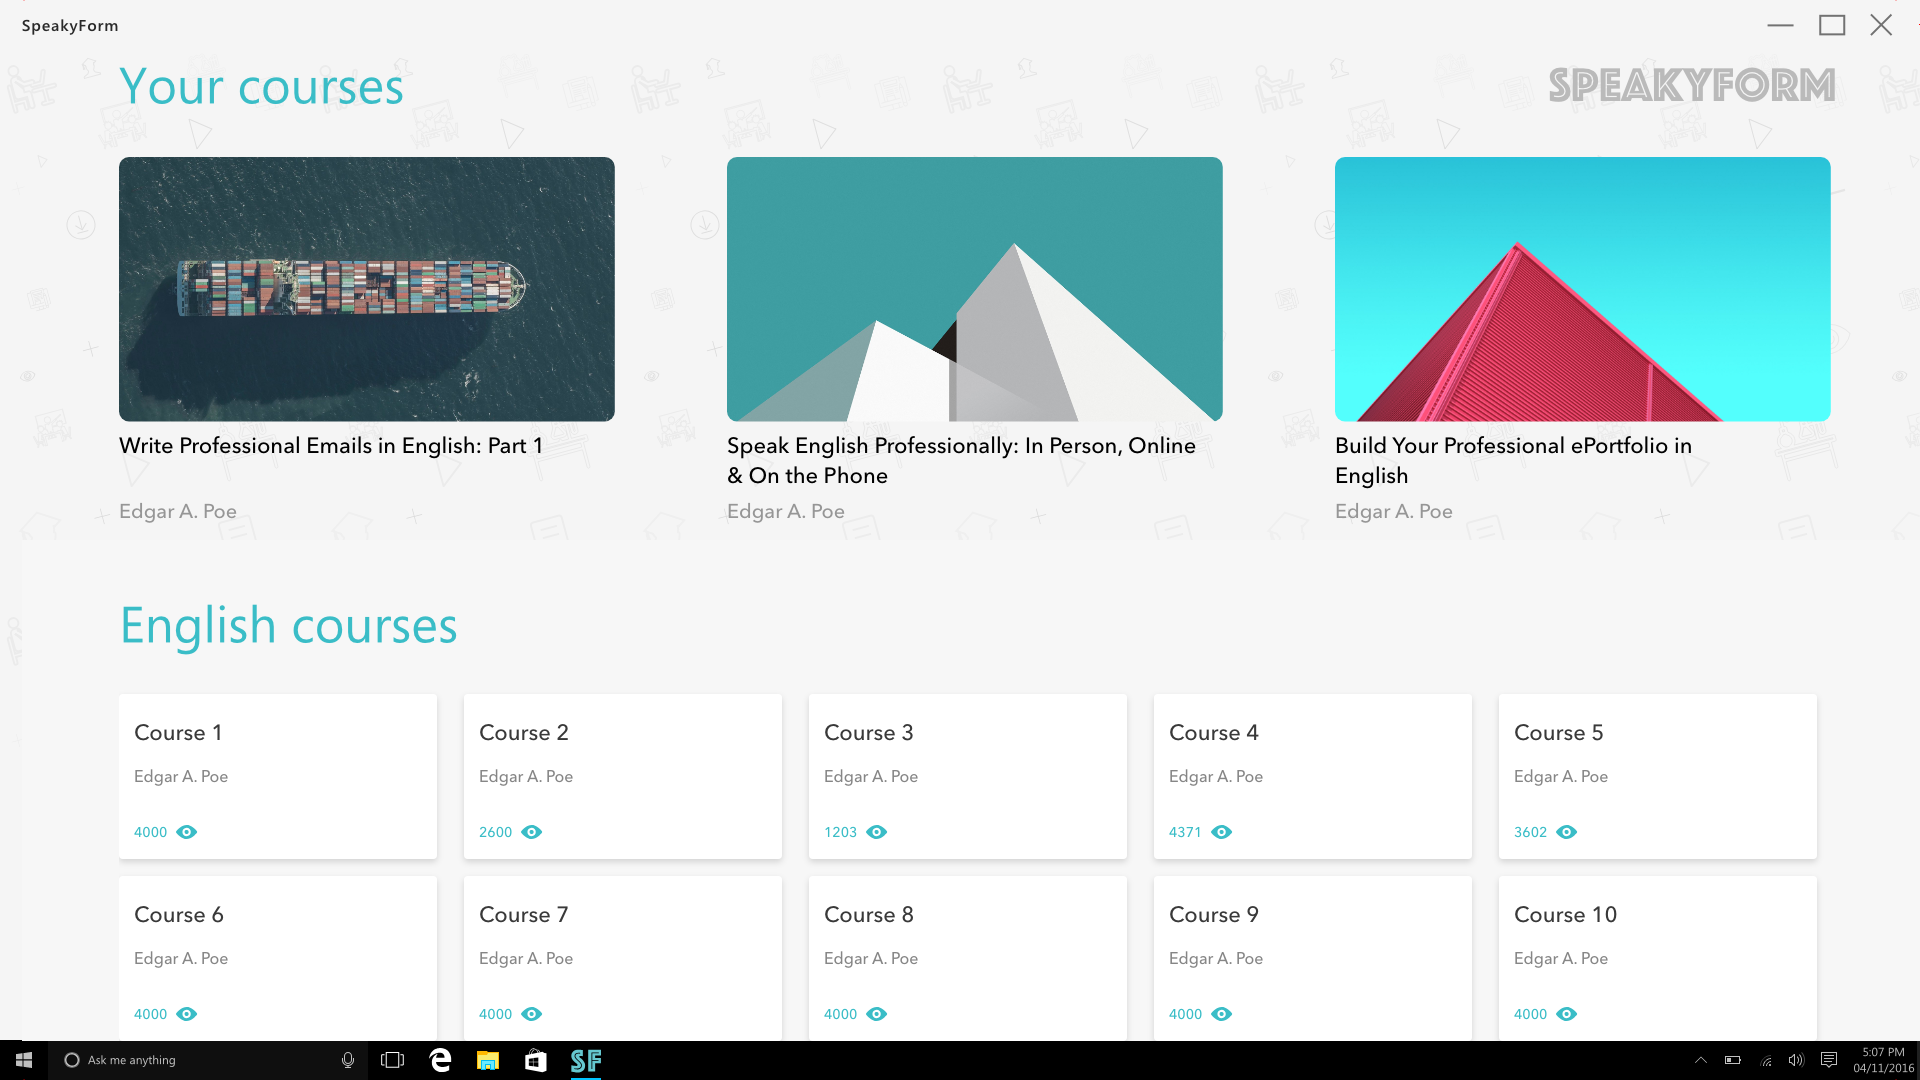Click Edgar A. Poe under ePortfolio course
The width and height of the screenshot is (1920, 1080).
coord(1394,512)
